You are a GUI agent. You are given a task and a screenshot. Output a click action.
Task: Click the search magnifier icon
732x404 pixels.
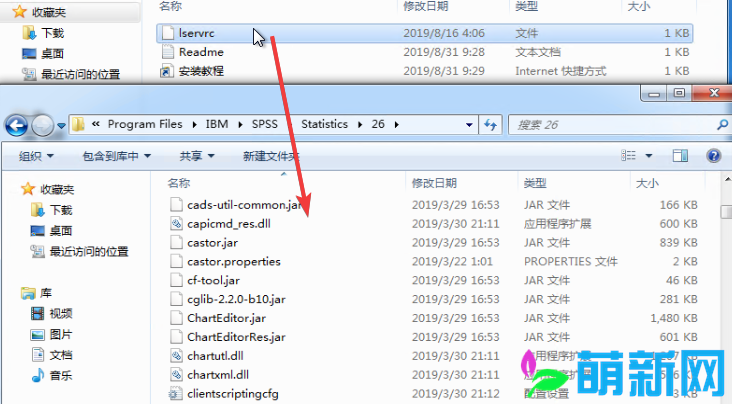(722, 125)
